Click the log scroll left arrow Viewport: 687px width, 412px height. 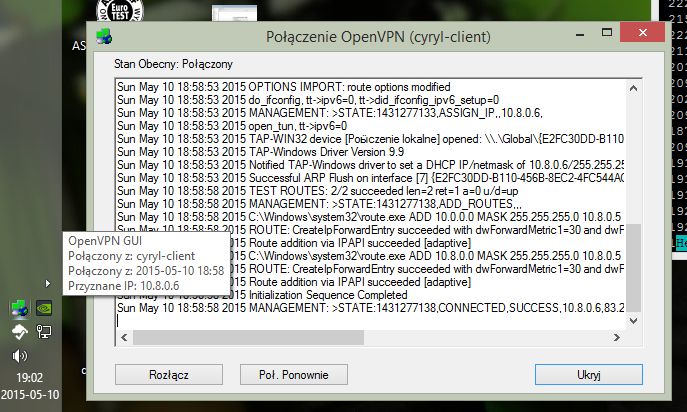coord(124,337)
